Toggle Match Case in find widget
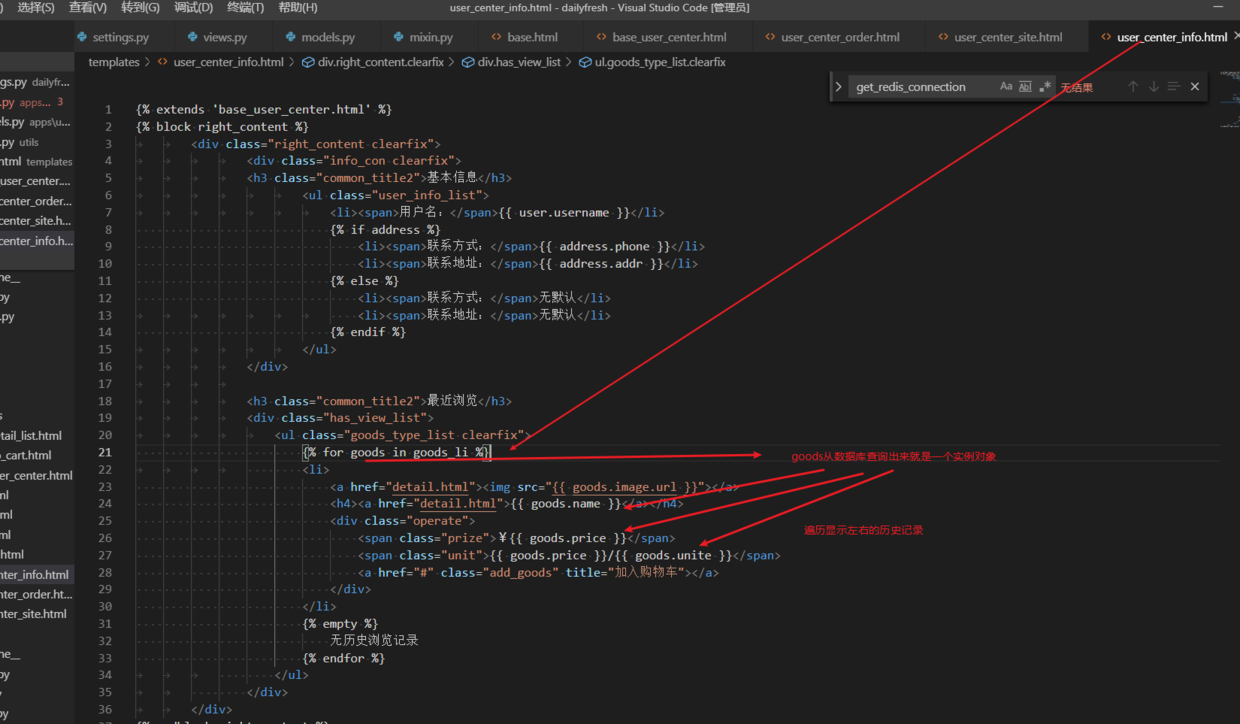The image size is (1240, 724). point(1006,87)
